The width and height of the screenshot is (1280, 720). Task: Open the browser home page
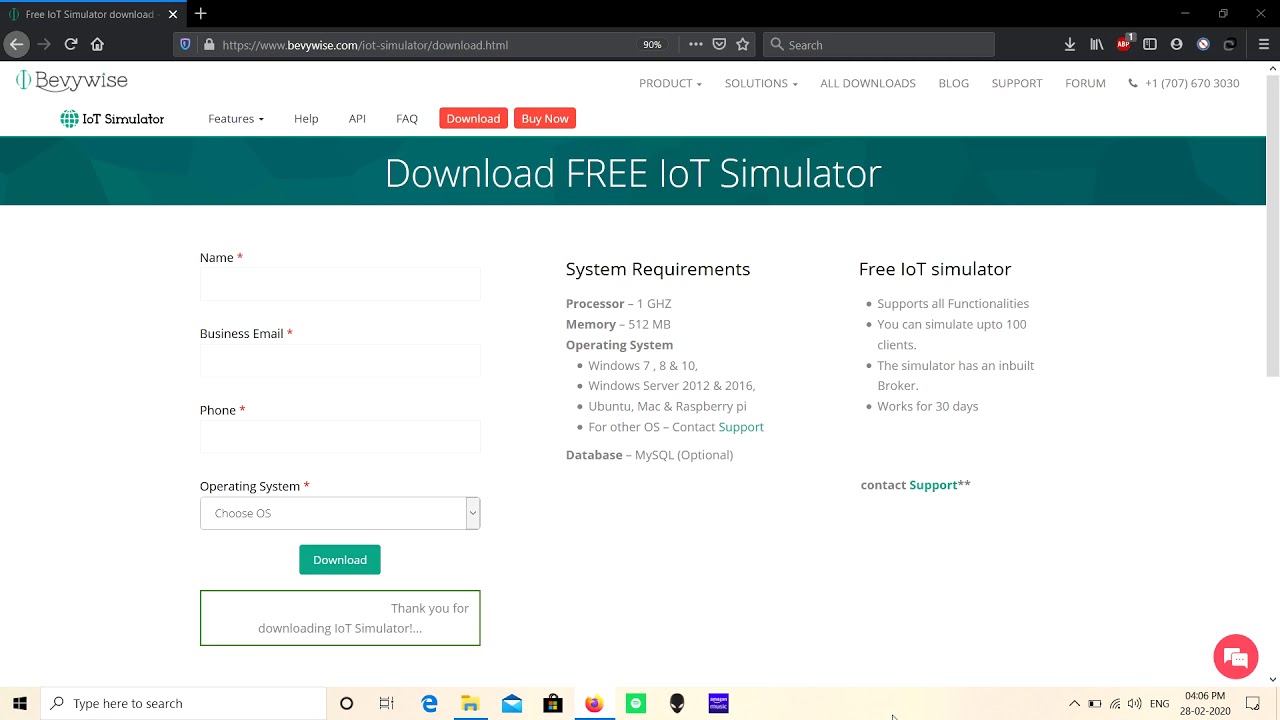coord(97,44)
